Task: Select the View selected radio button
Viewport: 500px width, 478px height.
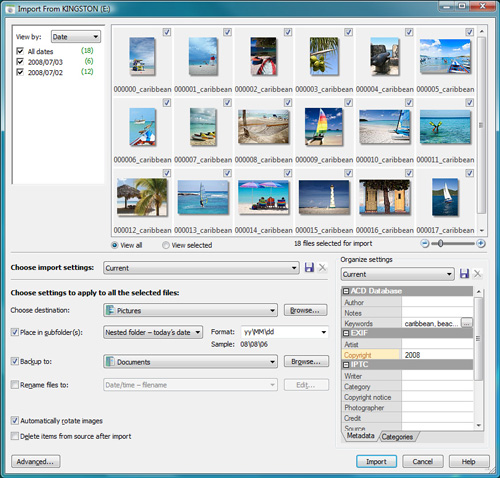Action: coord(166,245)
